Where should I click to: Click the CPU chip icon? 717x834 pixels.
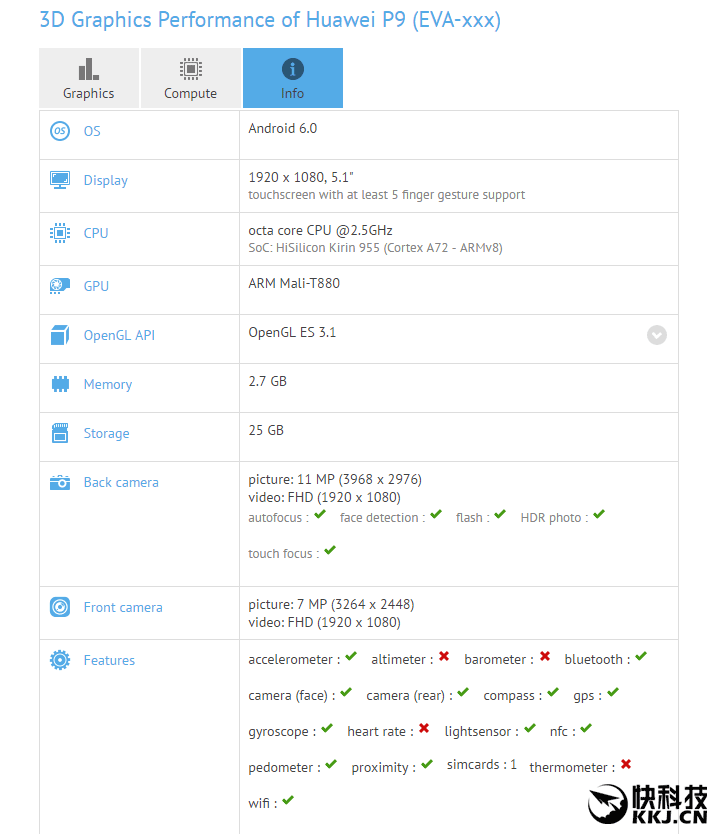click(60, 233)
